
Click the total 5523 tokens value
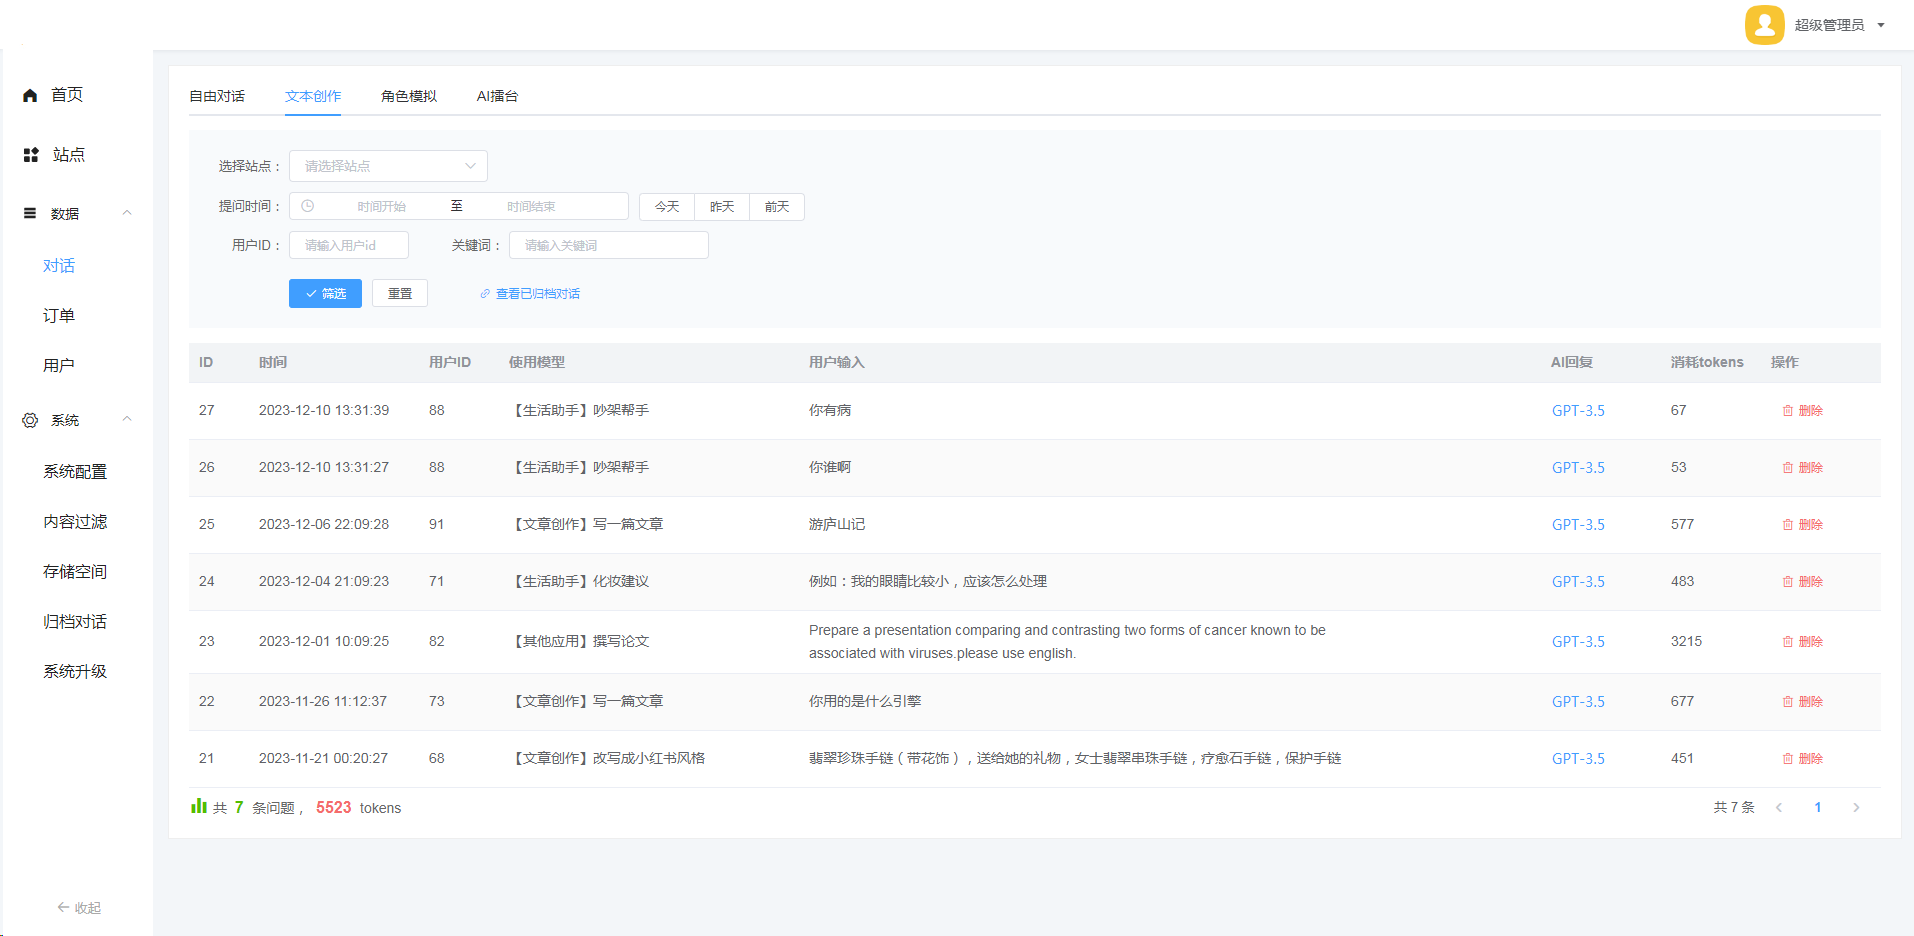334,808
